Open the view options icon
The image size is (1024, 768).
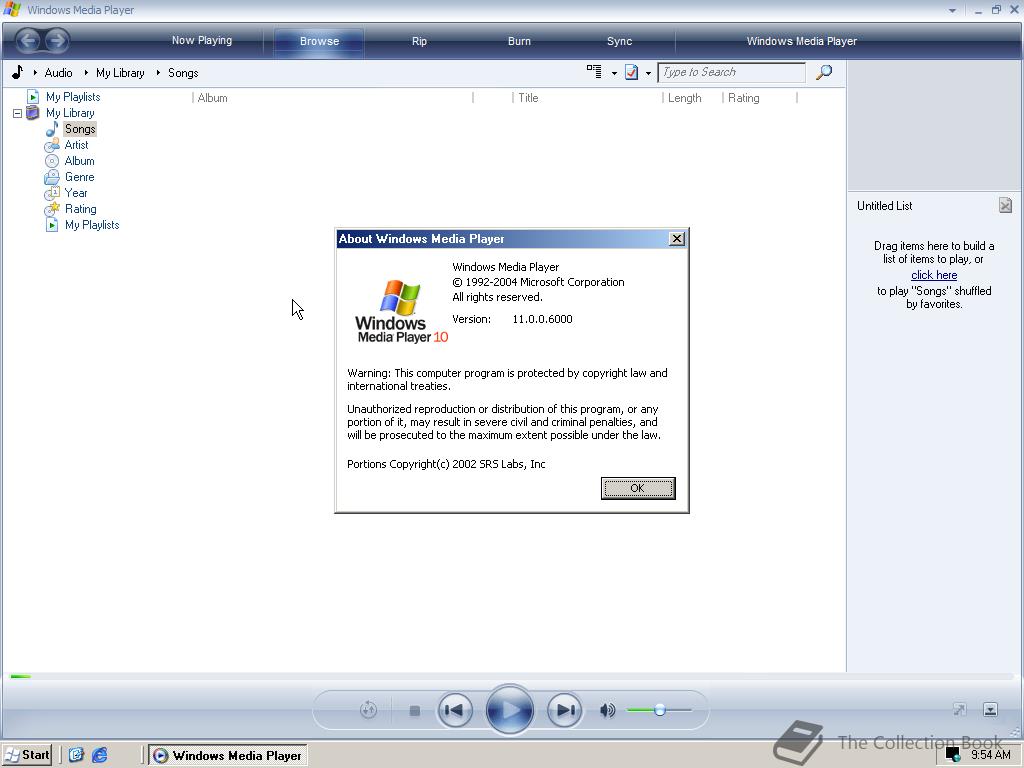pos(594,72)
